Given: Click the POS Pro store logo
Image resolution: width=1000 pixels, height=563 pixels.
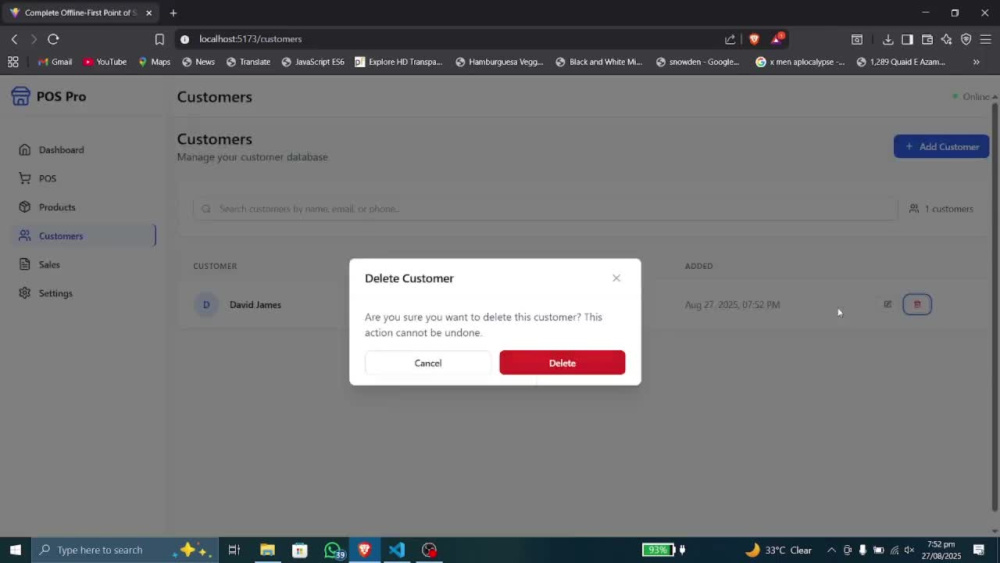Looking at the screenshot, I should [x=20, y=96].
